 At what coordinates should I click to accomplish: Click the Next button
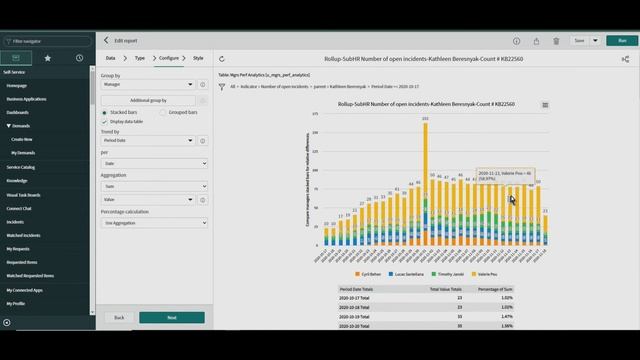(x=172, y=318)
